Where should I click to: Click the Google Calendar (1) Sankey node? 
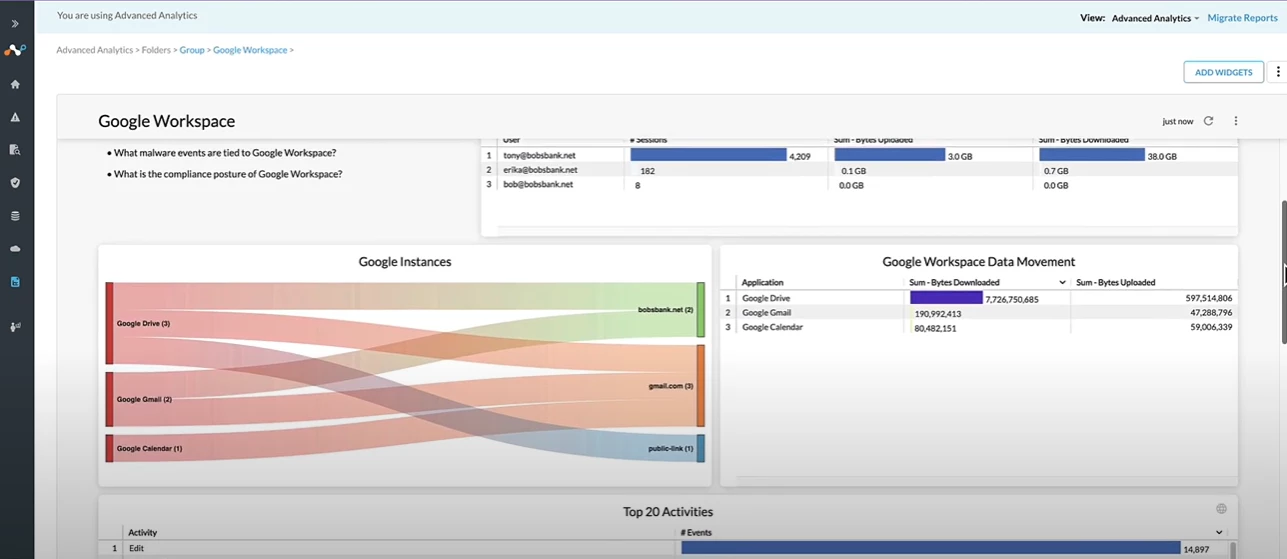(110, 448)
